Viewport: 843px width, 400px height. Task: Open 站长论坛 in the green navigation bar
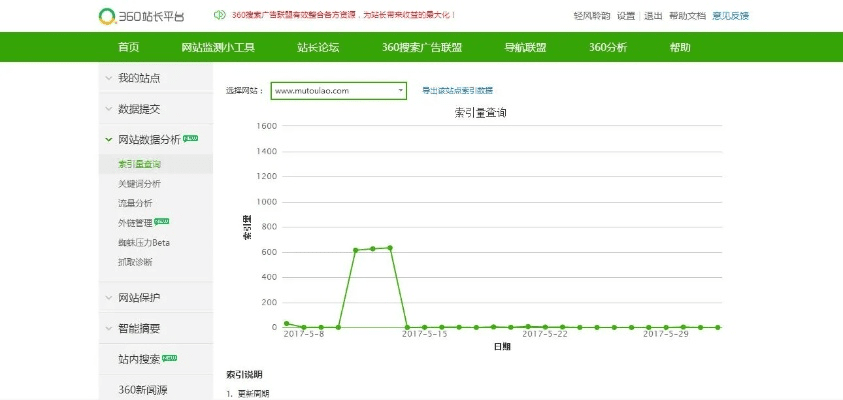point(318,47)
